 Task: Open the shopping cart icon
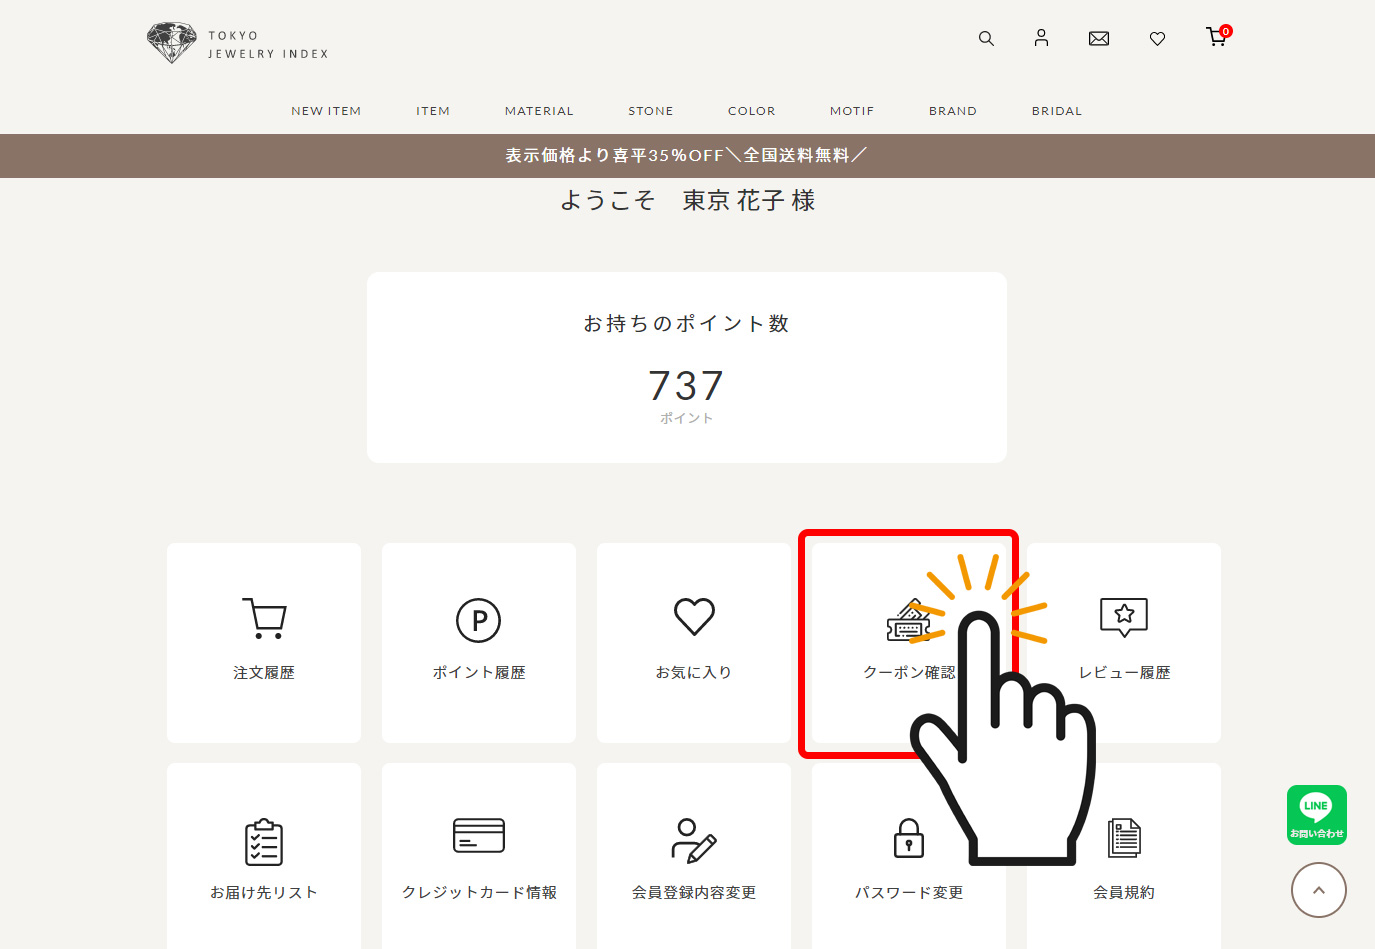(1216, 38)
